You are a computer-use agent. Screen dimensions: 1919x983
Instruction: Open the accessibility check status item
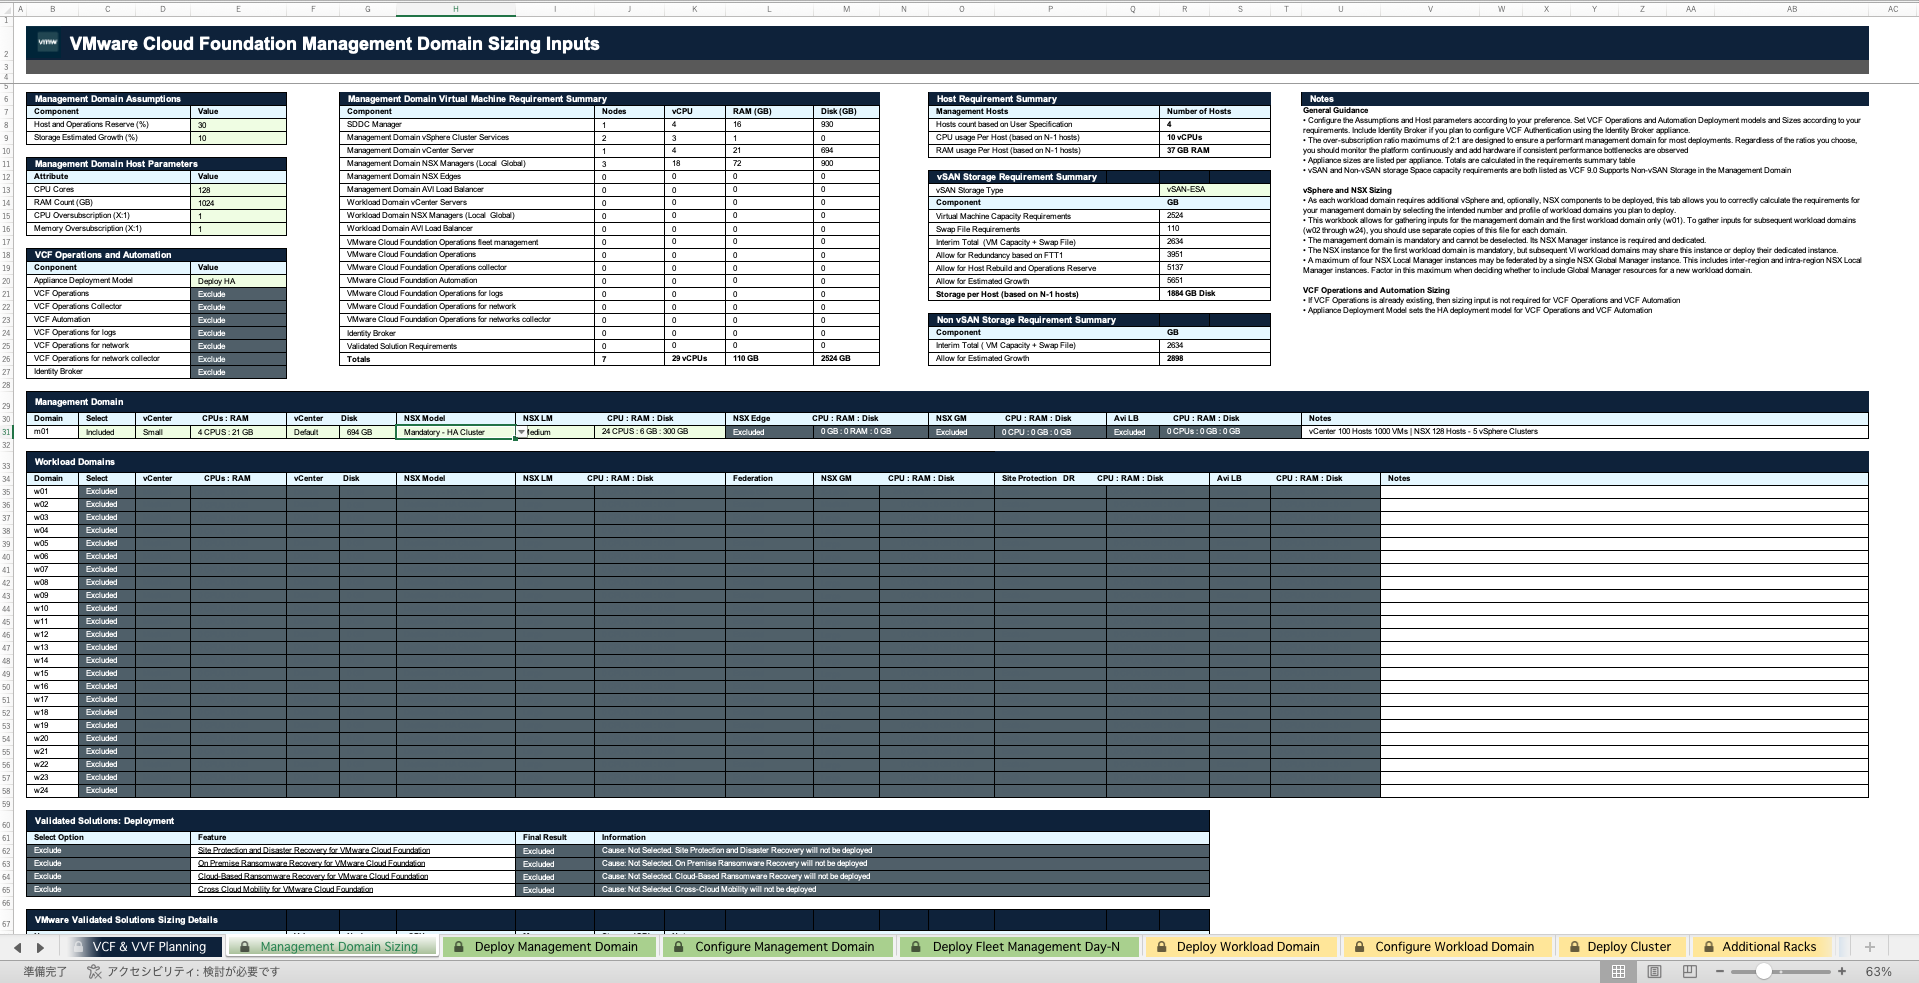pos(184,971)
